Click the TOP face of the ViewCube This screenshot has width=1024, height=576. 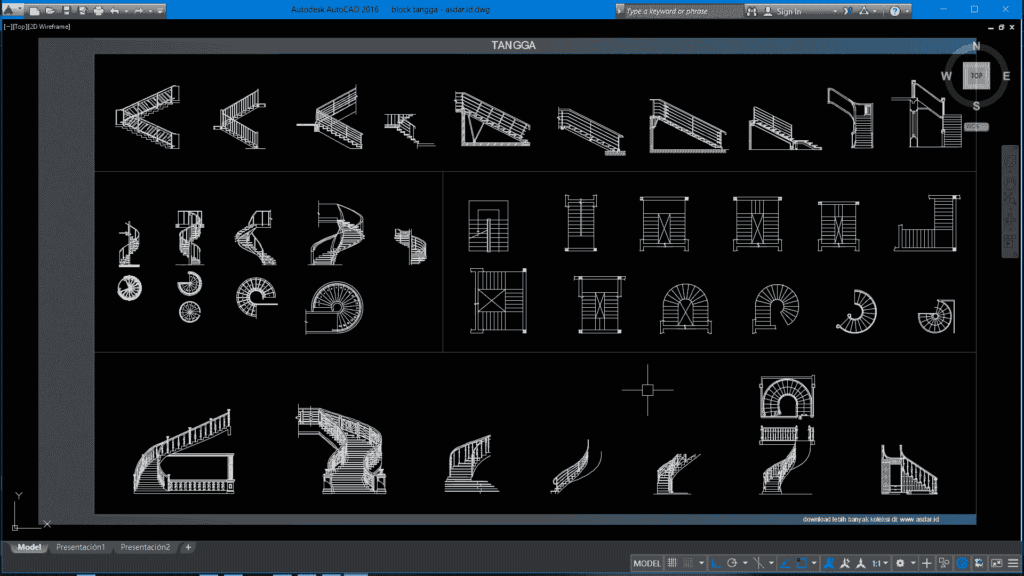[976, 76]
